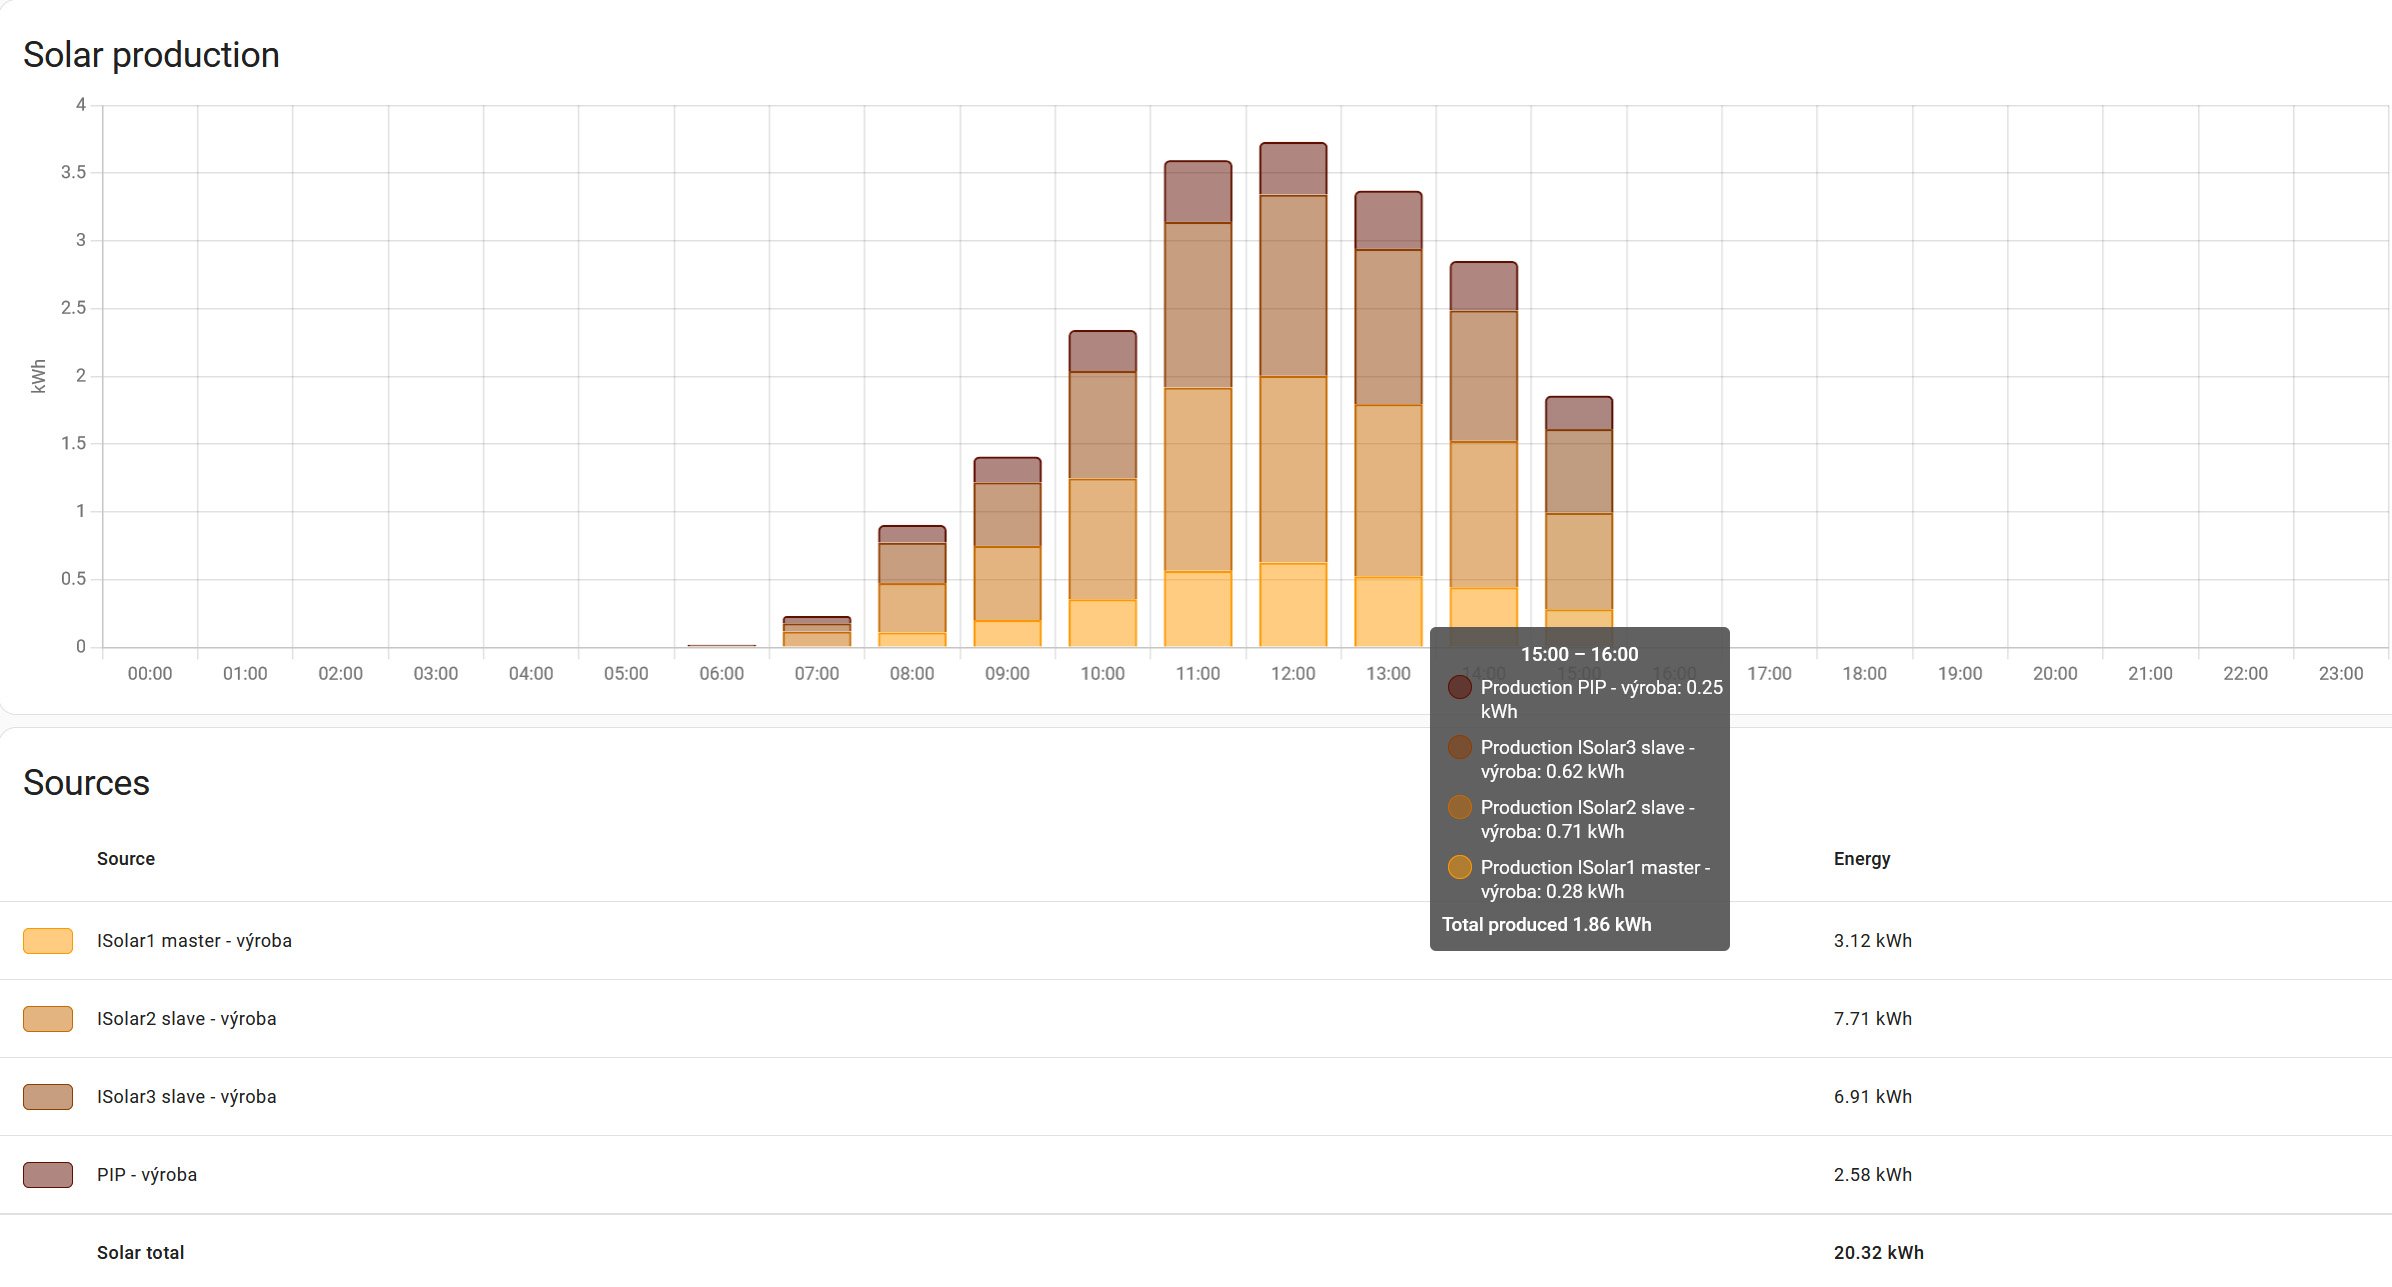Click the stacked bar for 11:00
Screen dimensions: 2392x1287
(x=1198, y=404)
